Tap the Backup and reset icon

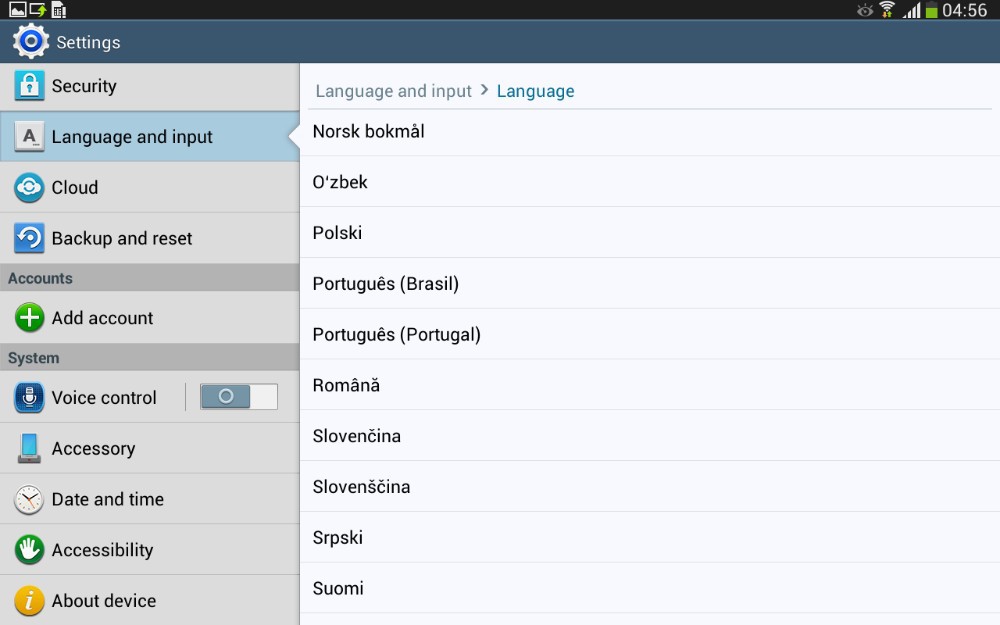29,238
